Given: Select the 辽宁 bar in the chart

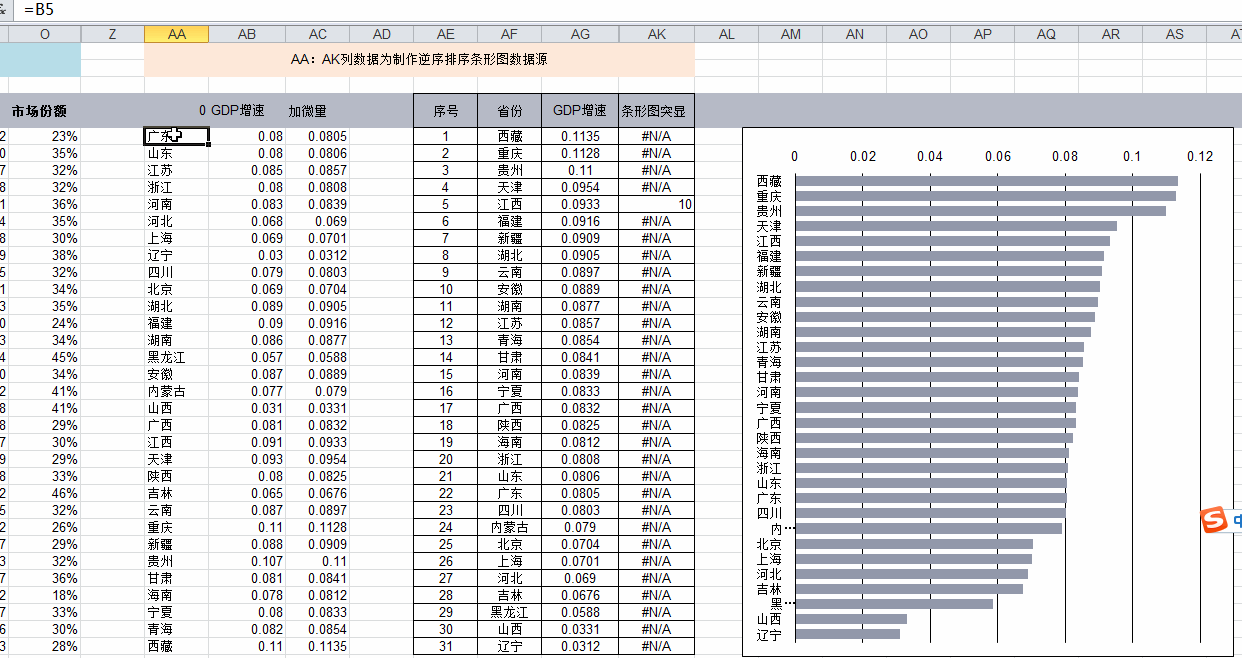Looking at the screenshot, I should (848, 634).
